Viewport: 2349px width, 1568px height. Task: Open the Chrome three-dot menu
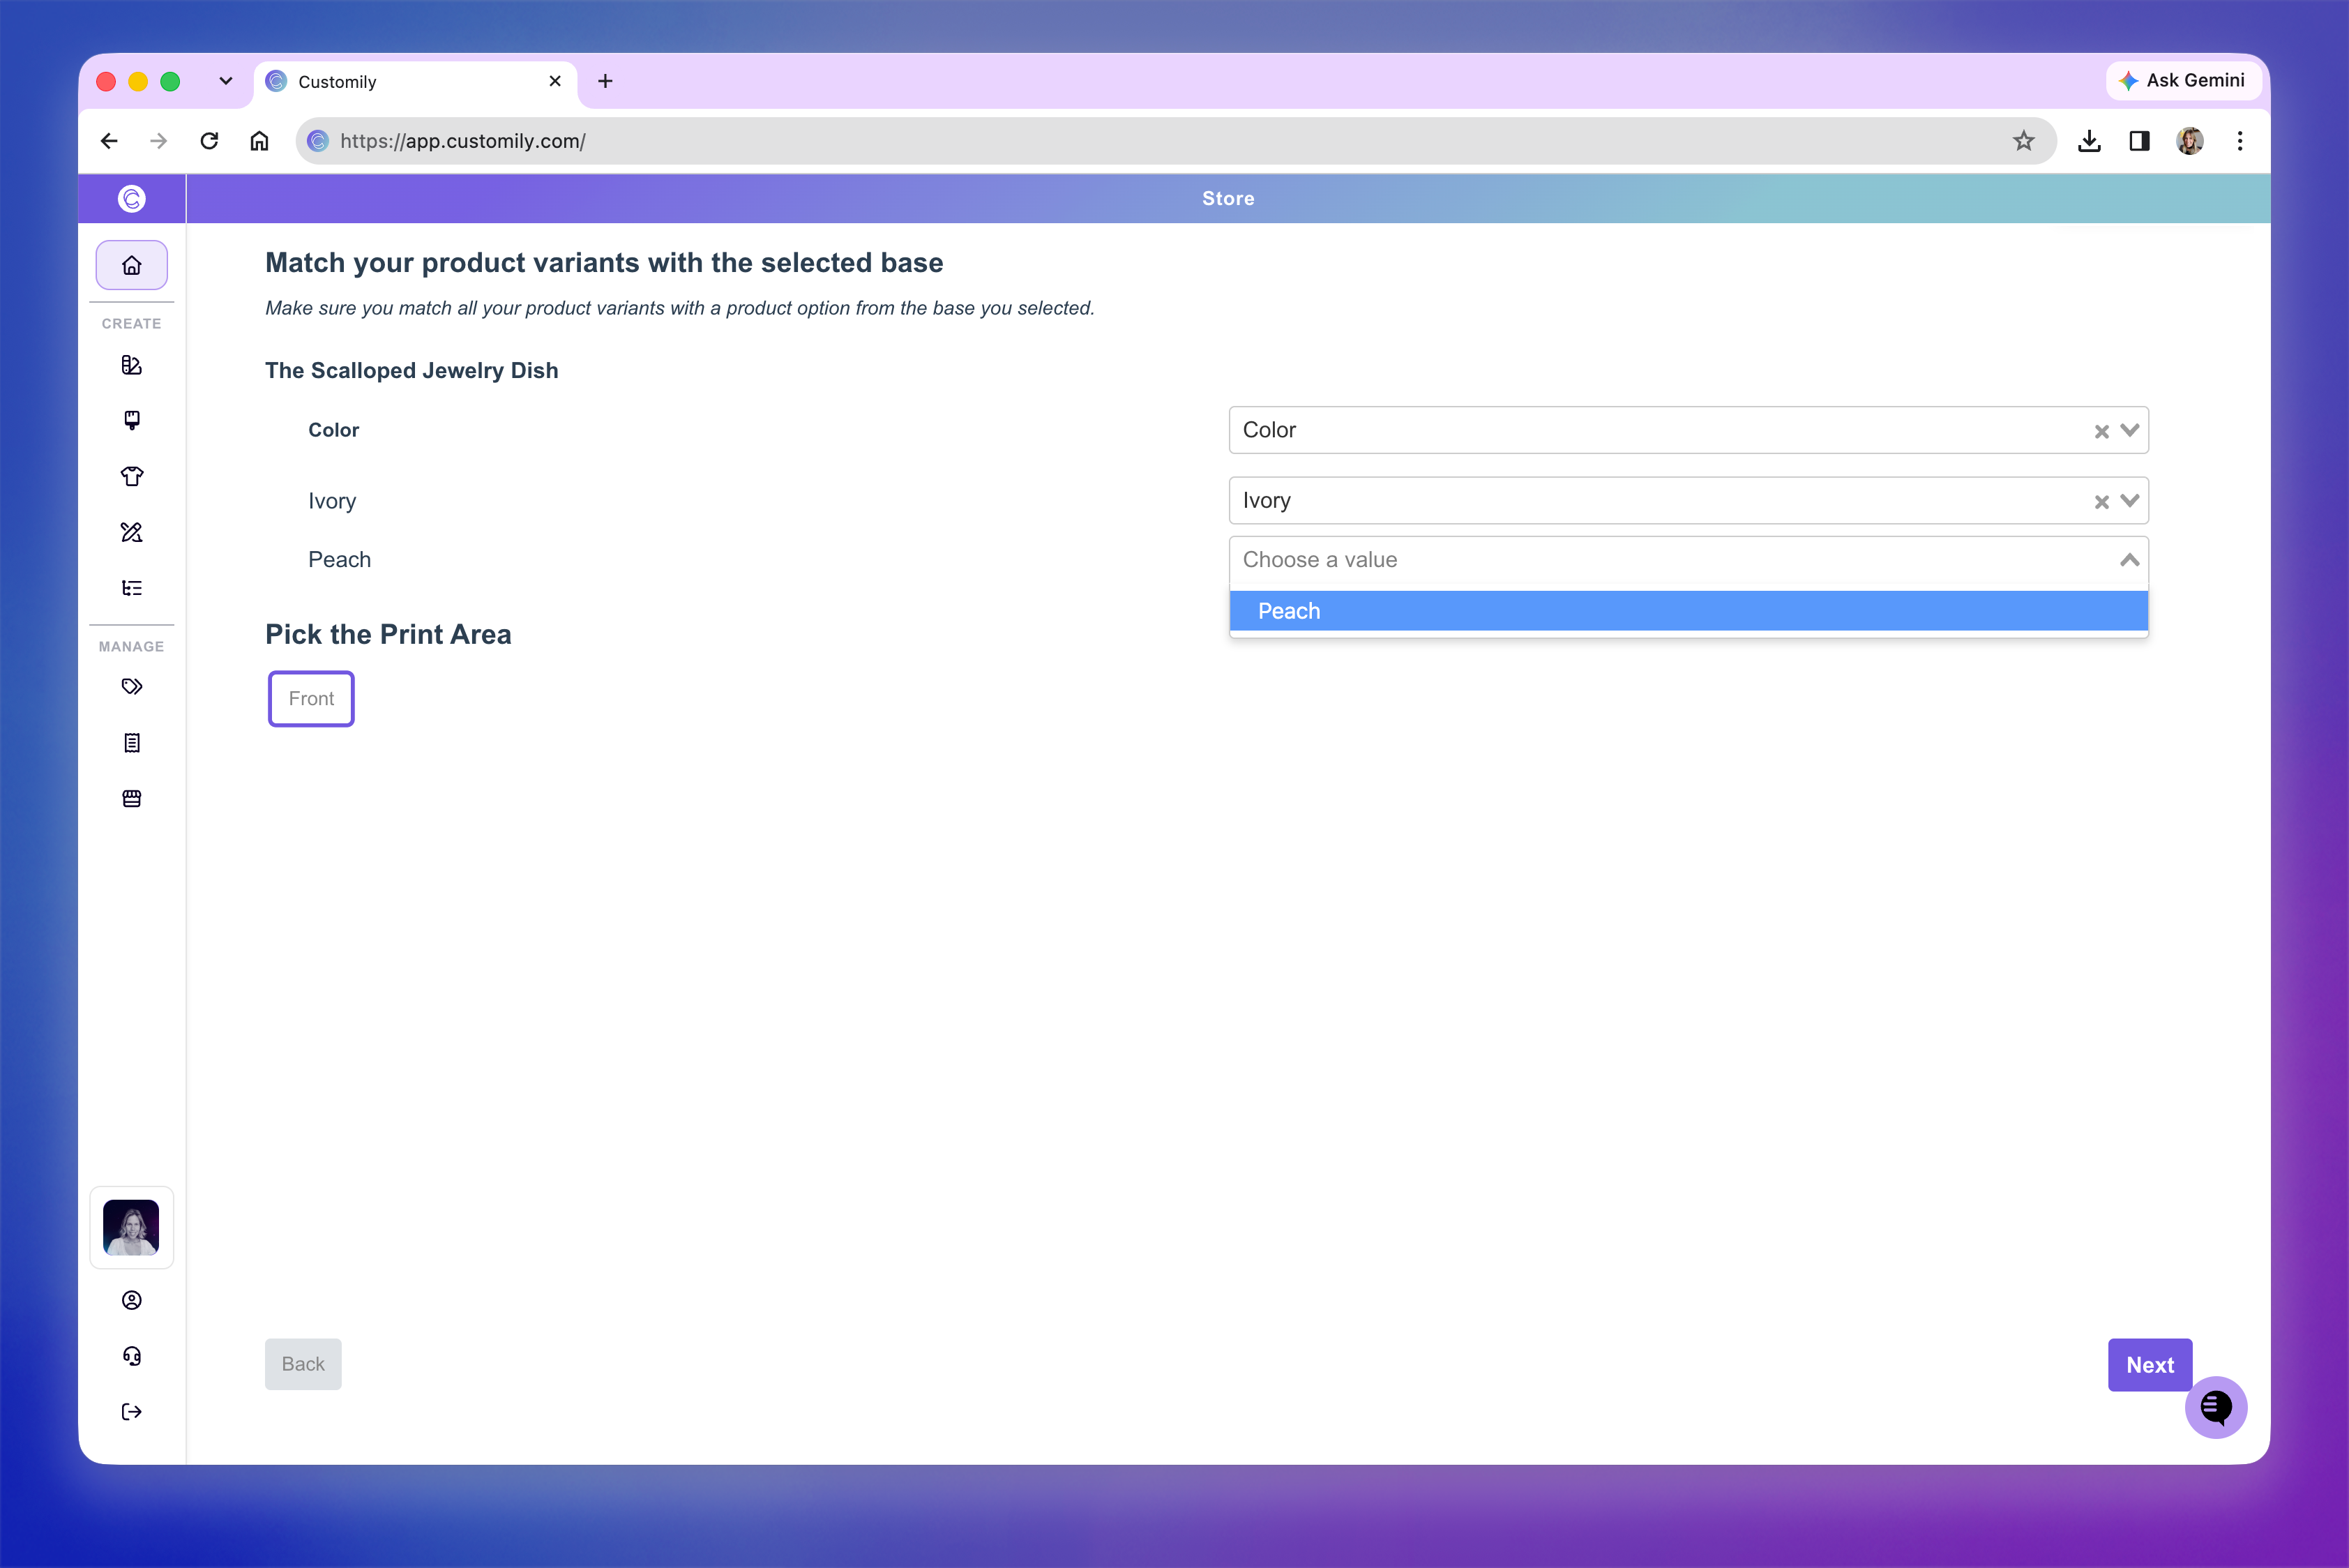point(2240,141)
